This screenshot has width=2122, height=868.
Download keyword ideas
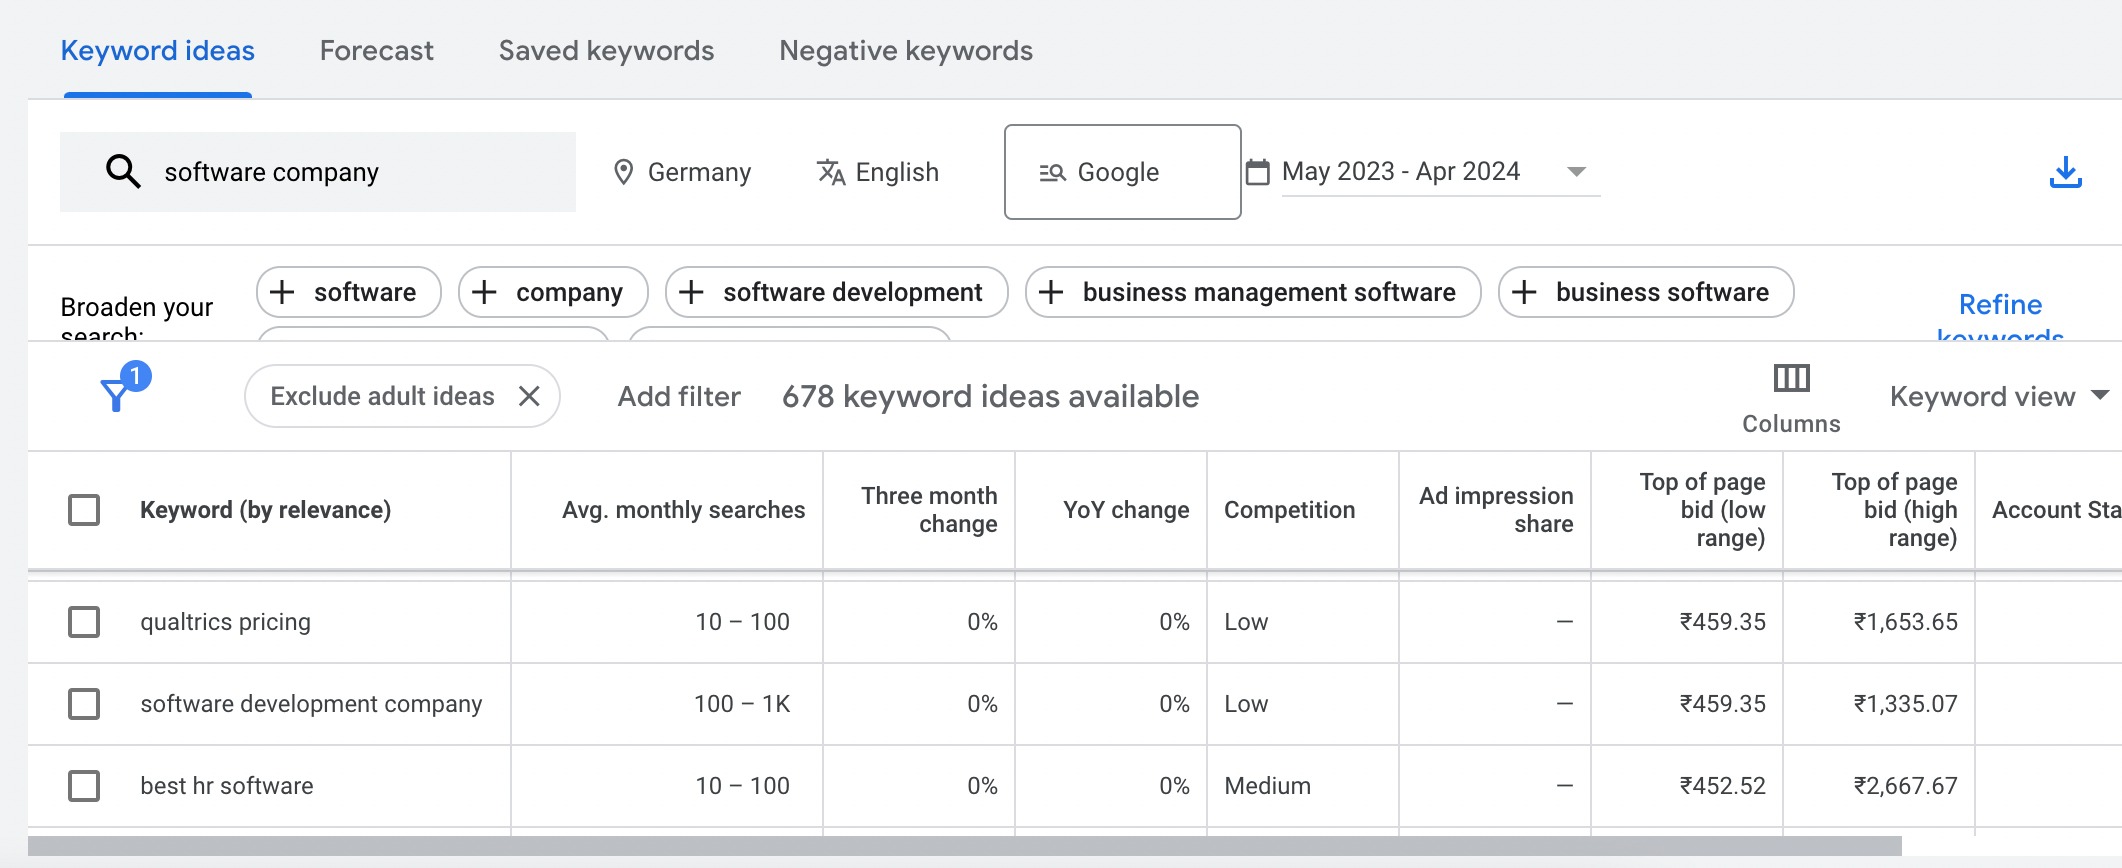click(2065, 172)
